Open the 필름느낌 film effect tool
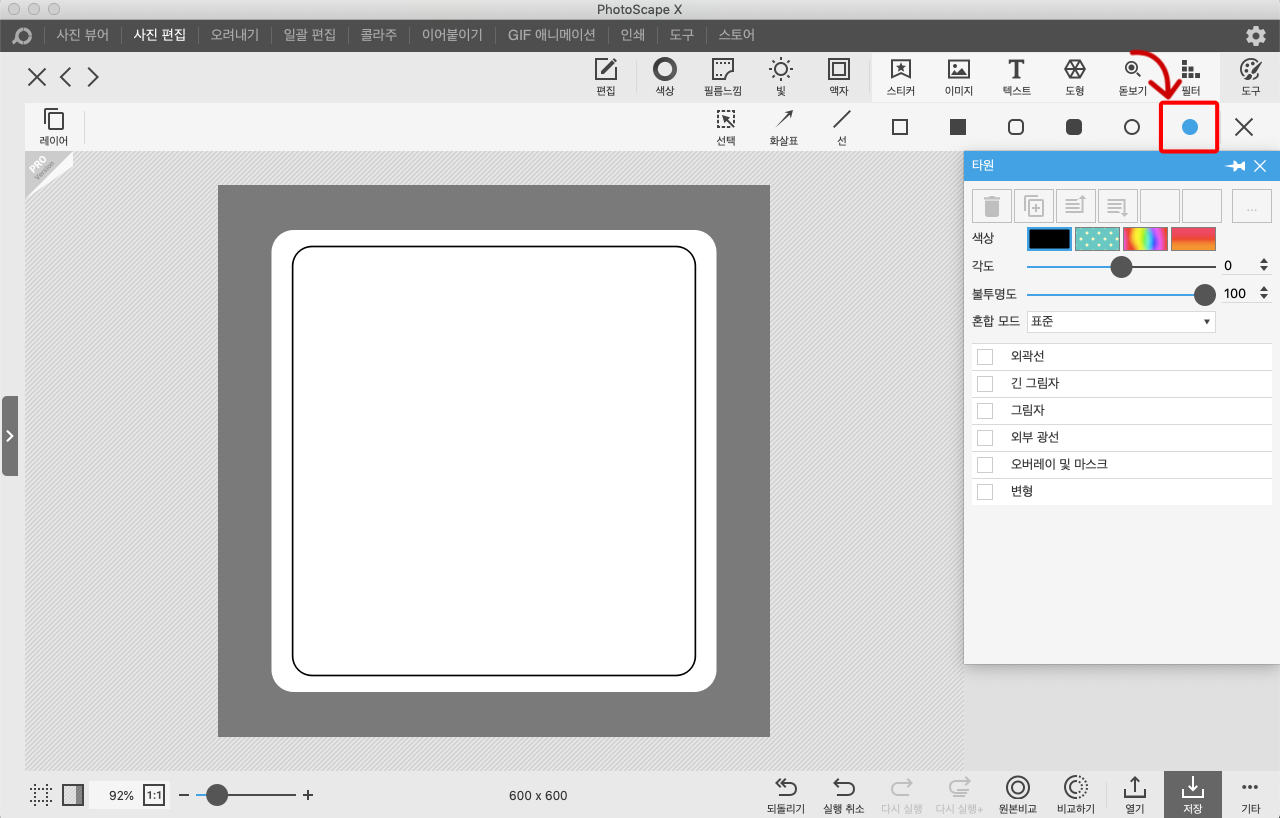This screenshot has height=818, width=1280. tap(723, 77)
